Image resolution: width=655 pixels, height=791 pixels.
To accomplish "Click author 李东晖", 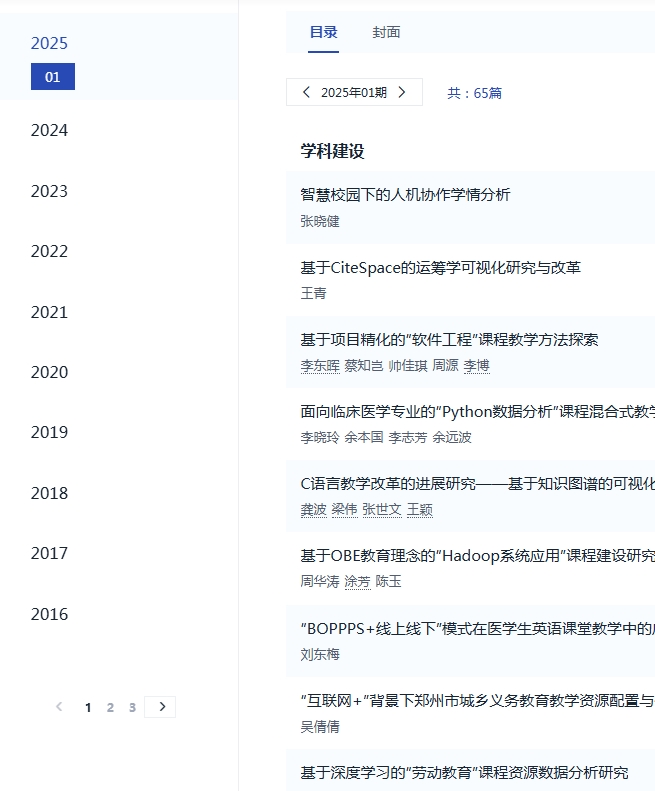I will click(320, 365).
